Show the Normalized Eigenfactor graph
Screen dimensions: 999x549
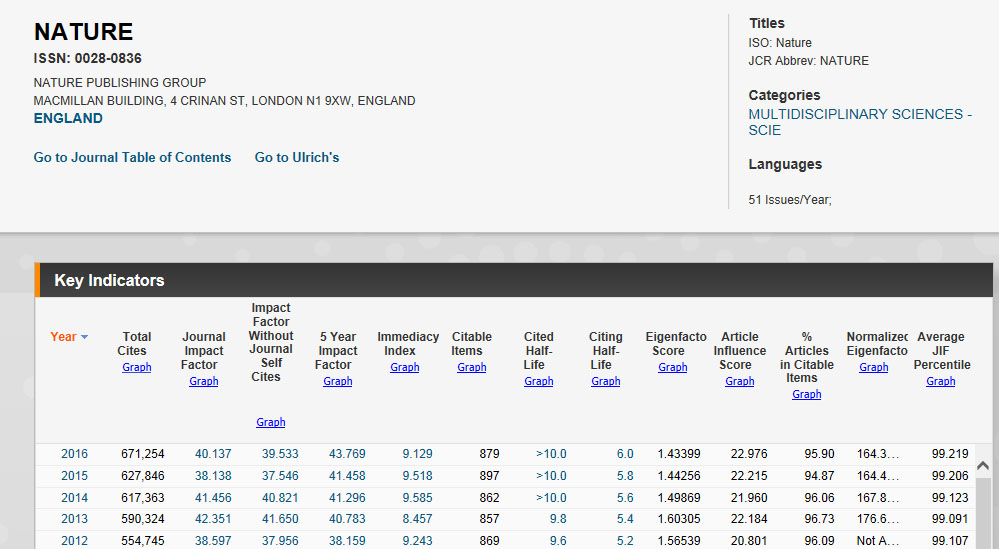[873, 367]
